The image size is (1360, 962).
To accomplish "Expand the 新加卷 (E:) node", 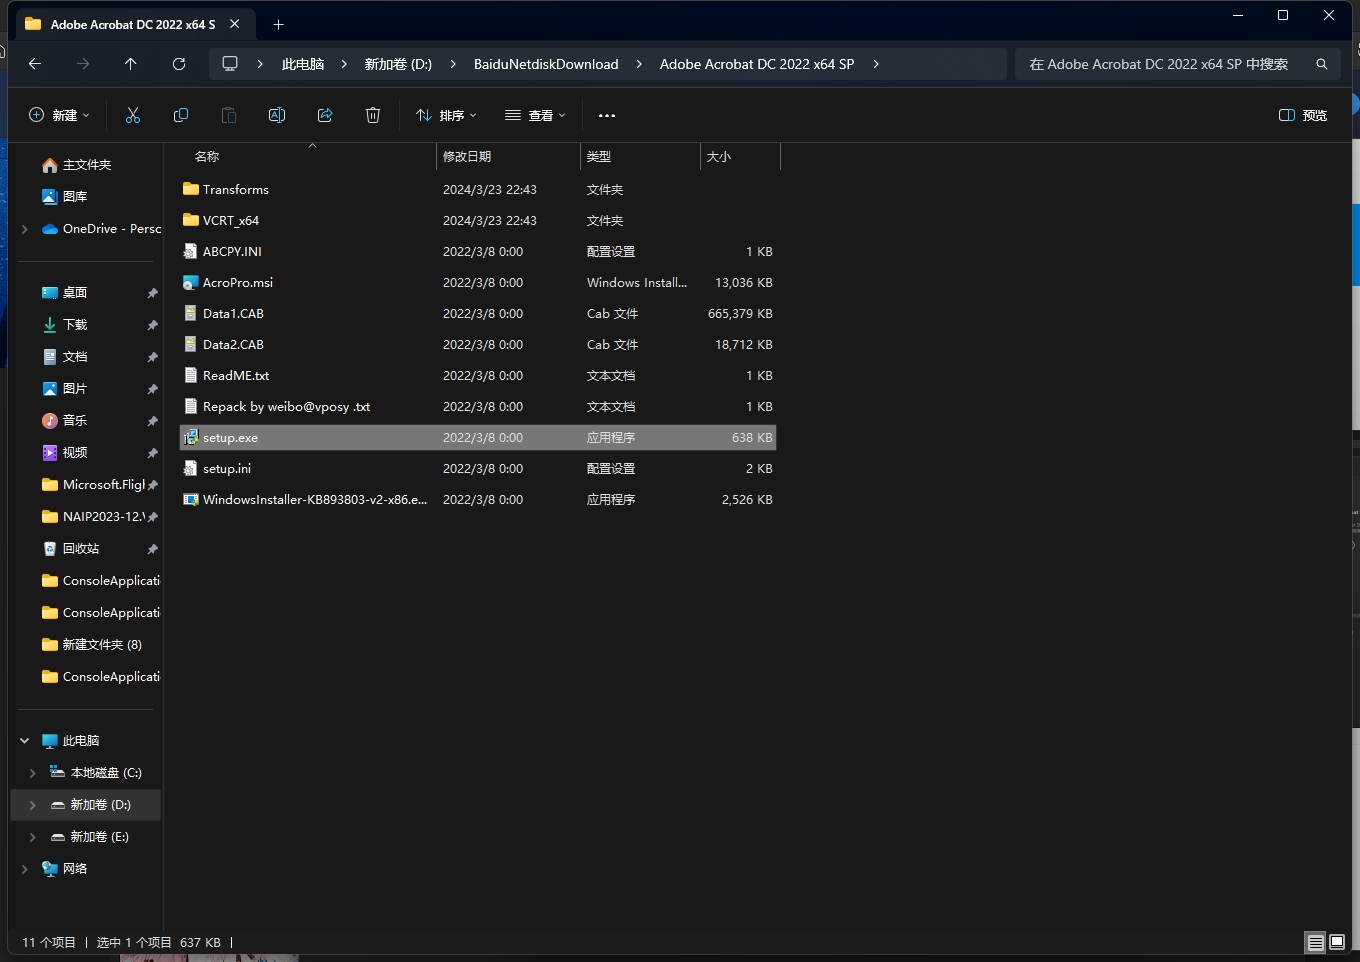I will tap(33, 837).
